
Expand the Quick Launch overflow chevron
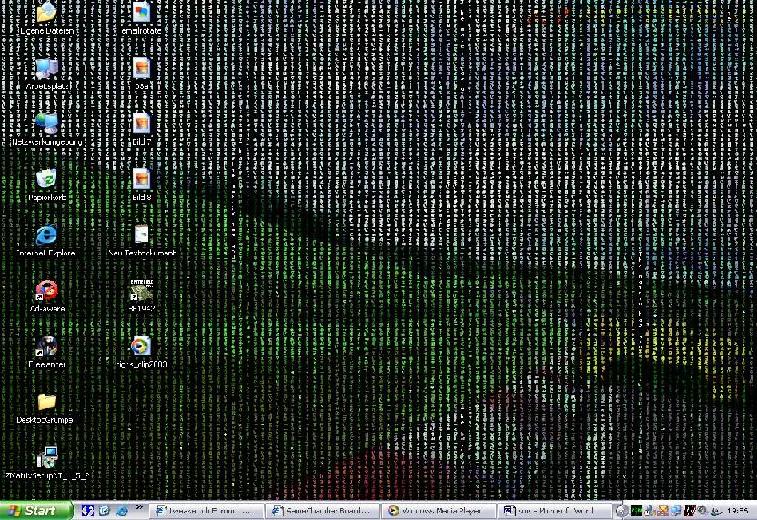pos(139,509)
